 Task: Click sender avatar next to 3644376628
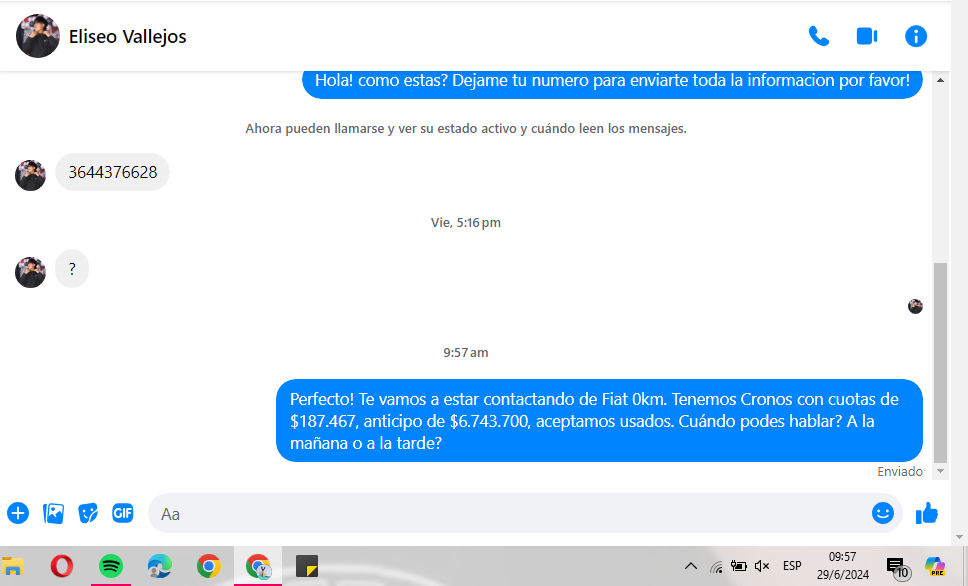30,175
